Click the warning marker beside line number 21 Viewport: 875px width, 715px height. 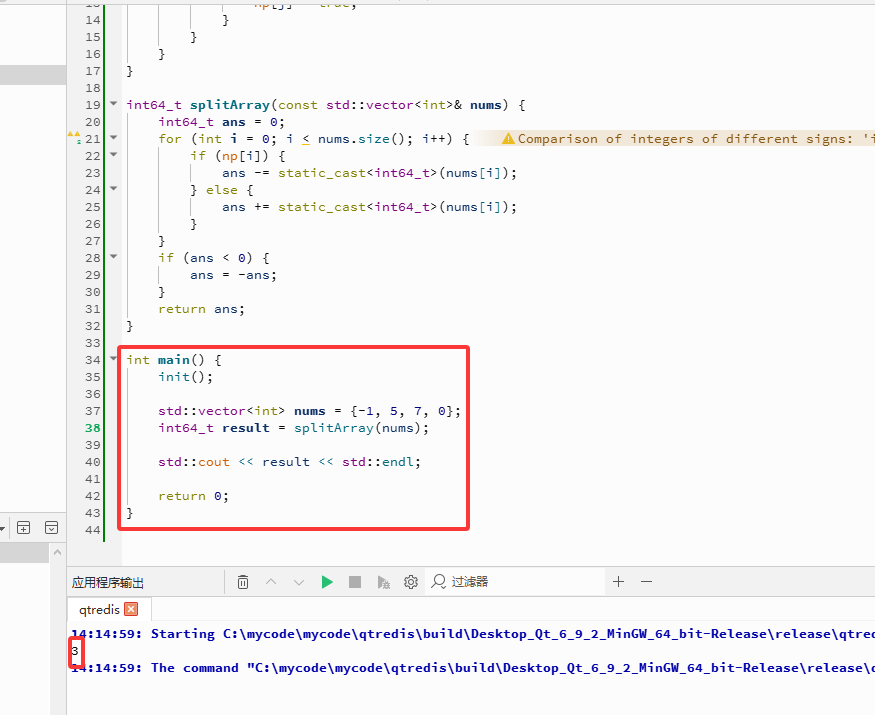(x=74, y=137)
